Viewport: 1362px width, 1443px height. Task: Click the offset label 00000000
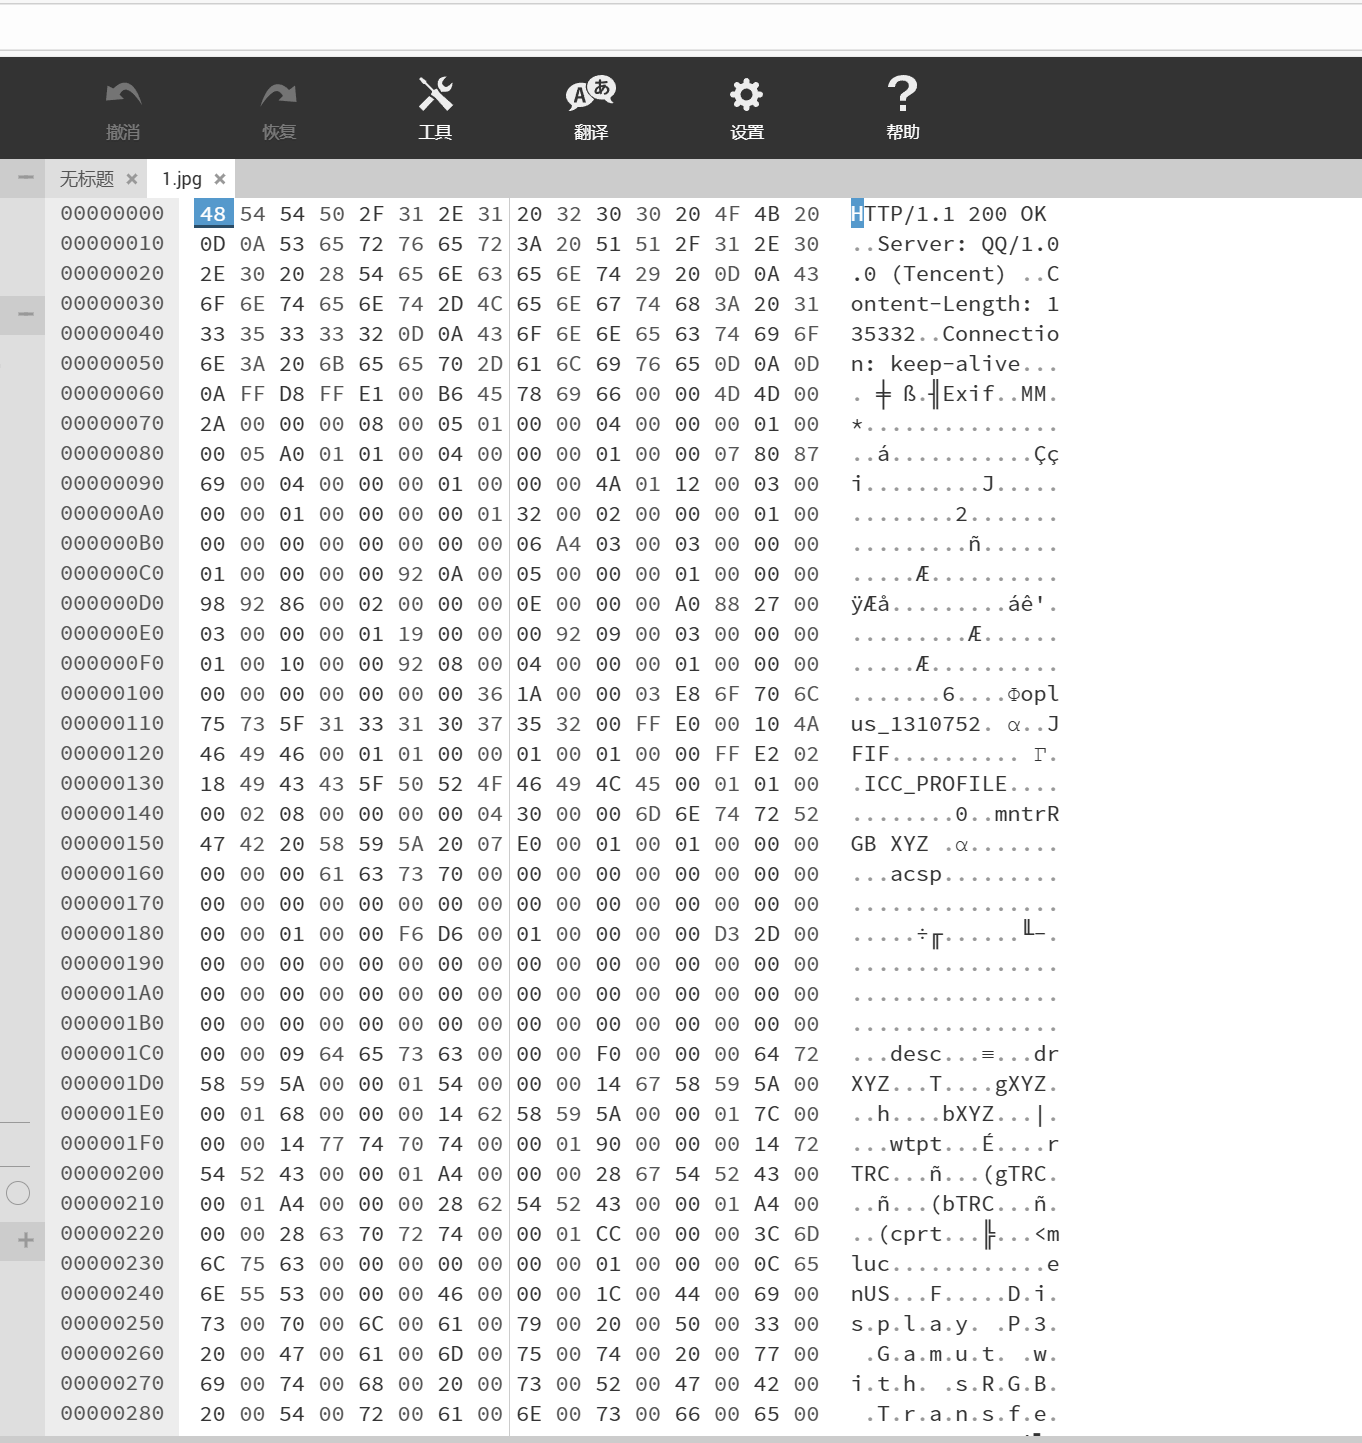pos(112,213)
